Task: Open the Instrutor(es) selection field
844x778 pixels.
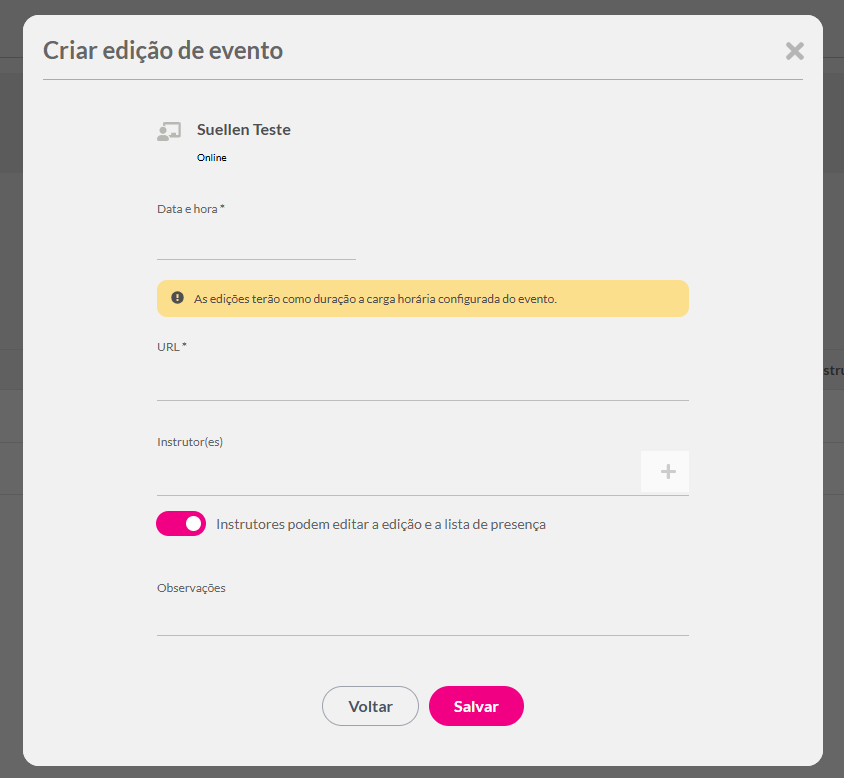Action: coord(398,474)
